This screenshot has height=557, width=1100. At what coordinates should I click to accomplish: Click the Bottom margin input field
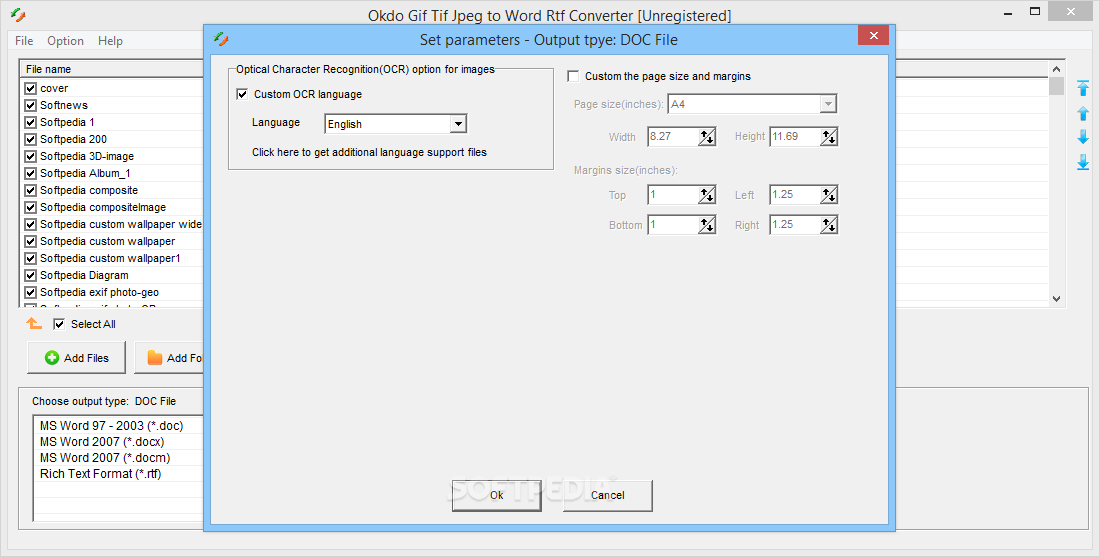tap(673, 225)
